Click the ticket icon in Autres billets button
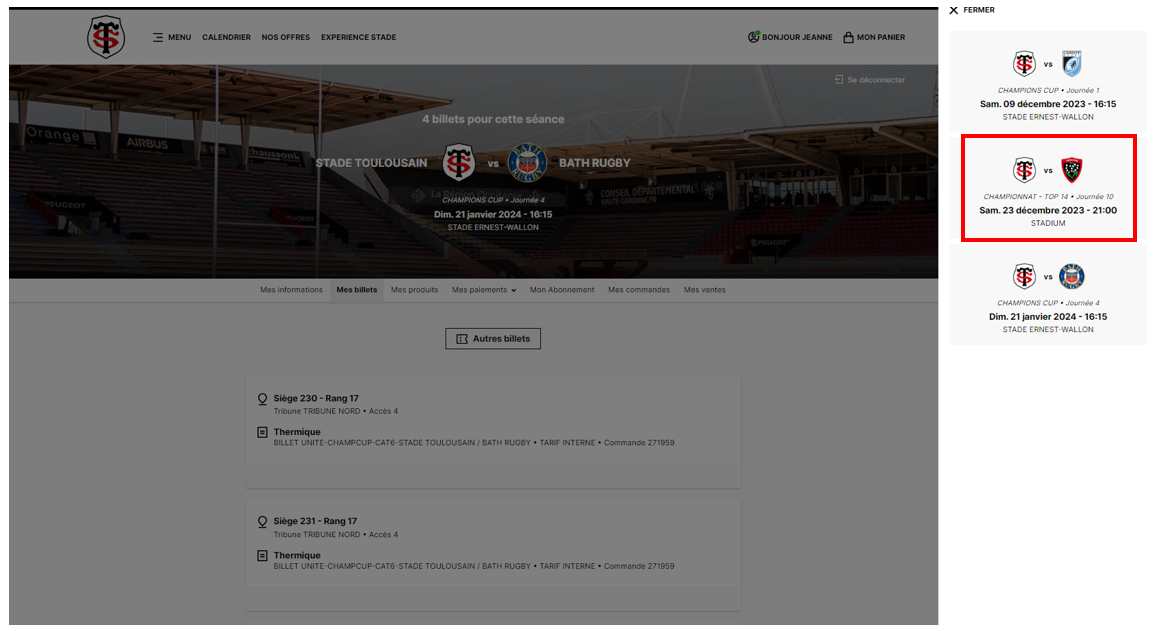 pos(462,339)
